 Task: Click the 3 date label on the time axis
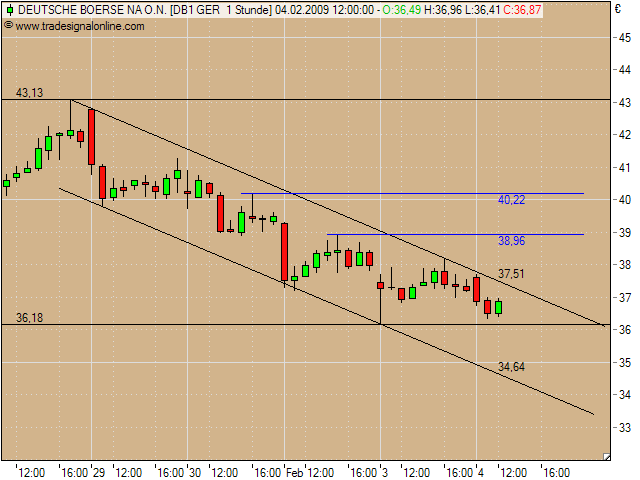385,473
